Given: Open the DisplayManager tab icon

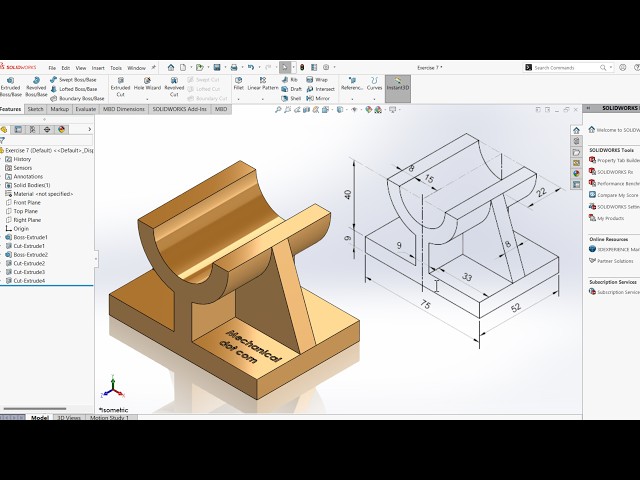Looking at the screenshot, I should 61,129.
